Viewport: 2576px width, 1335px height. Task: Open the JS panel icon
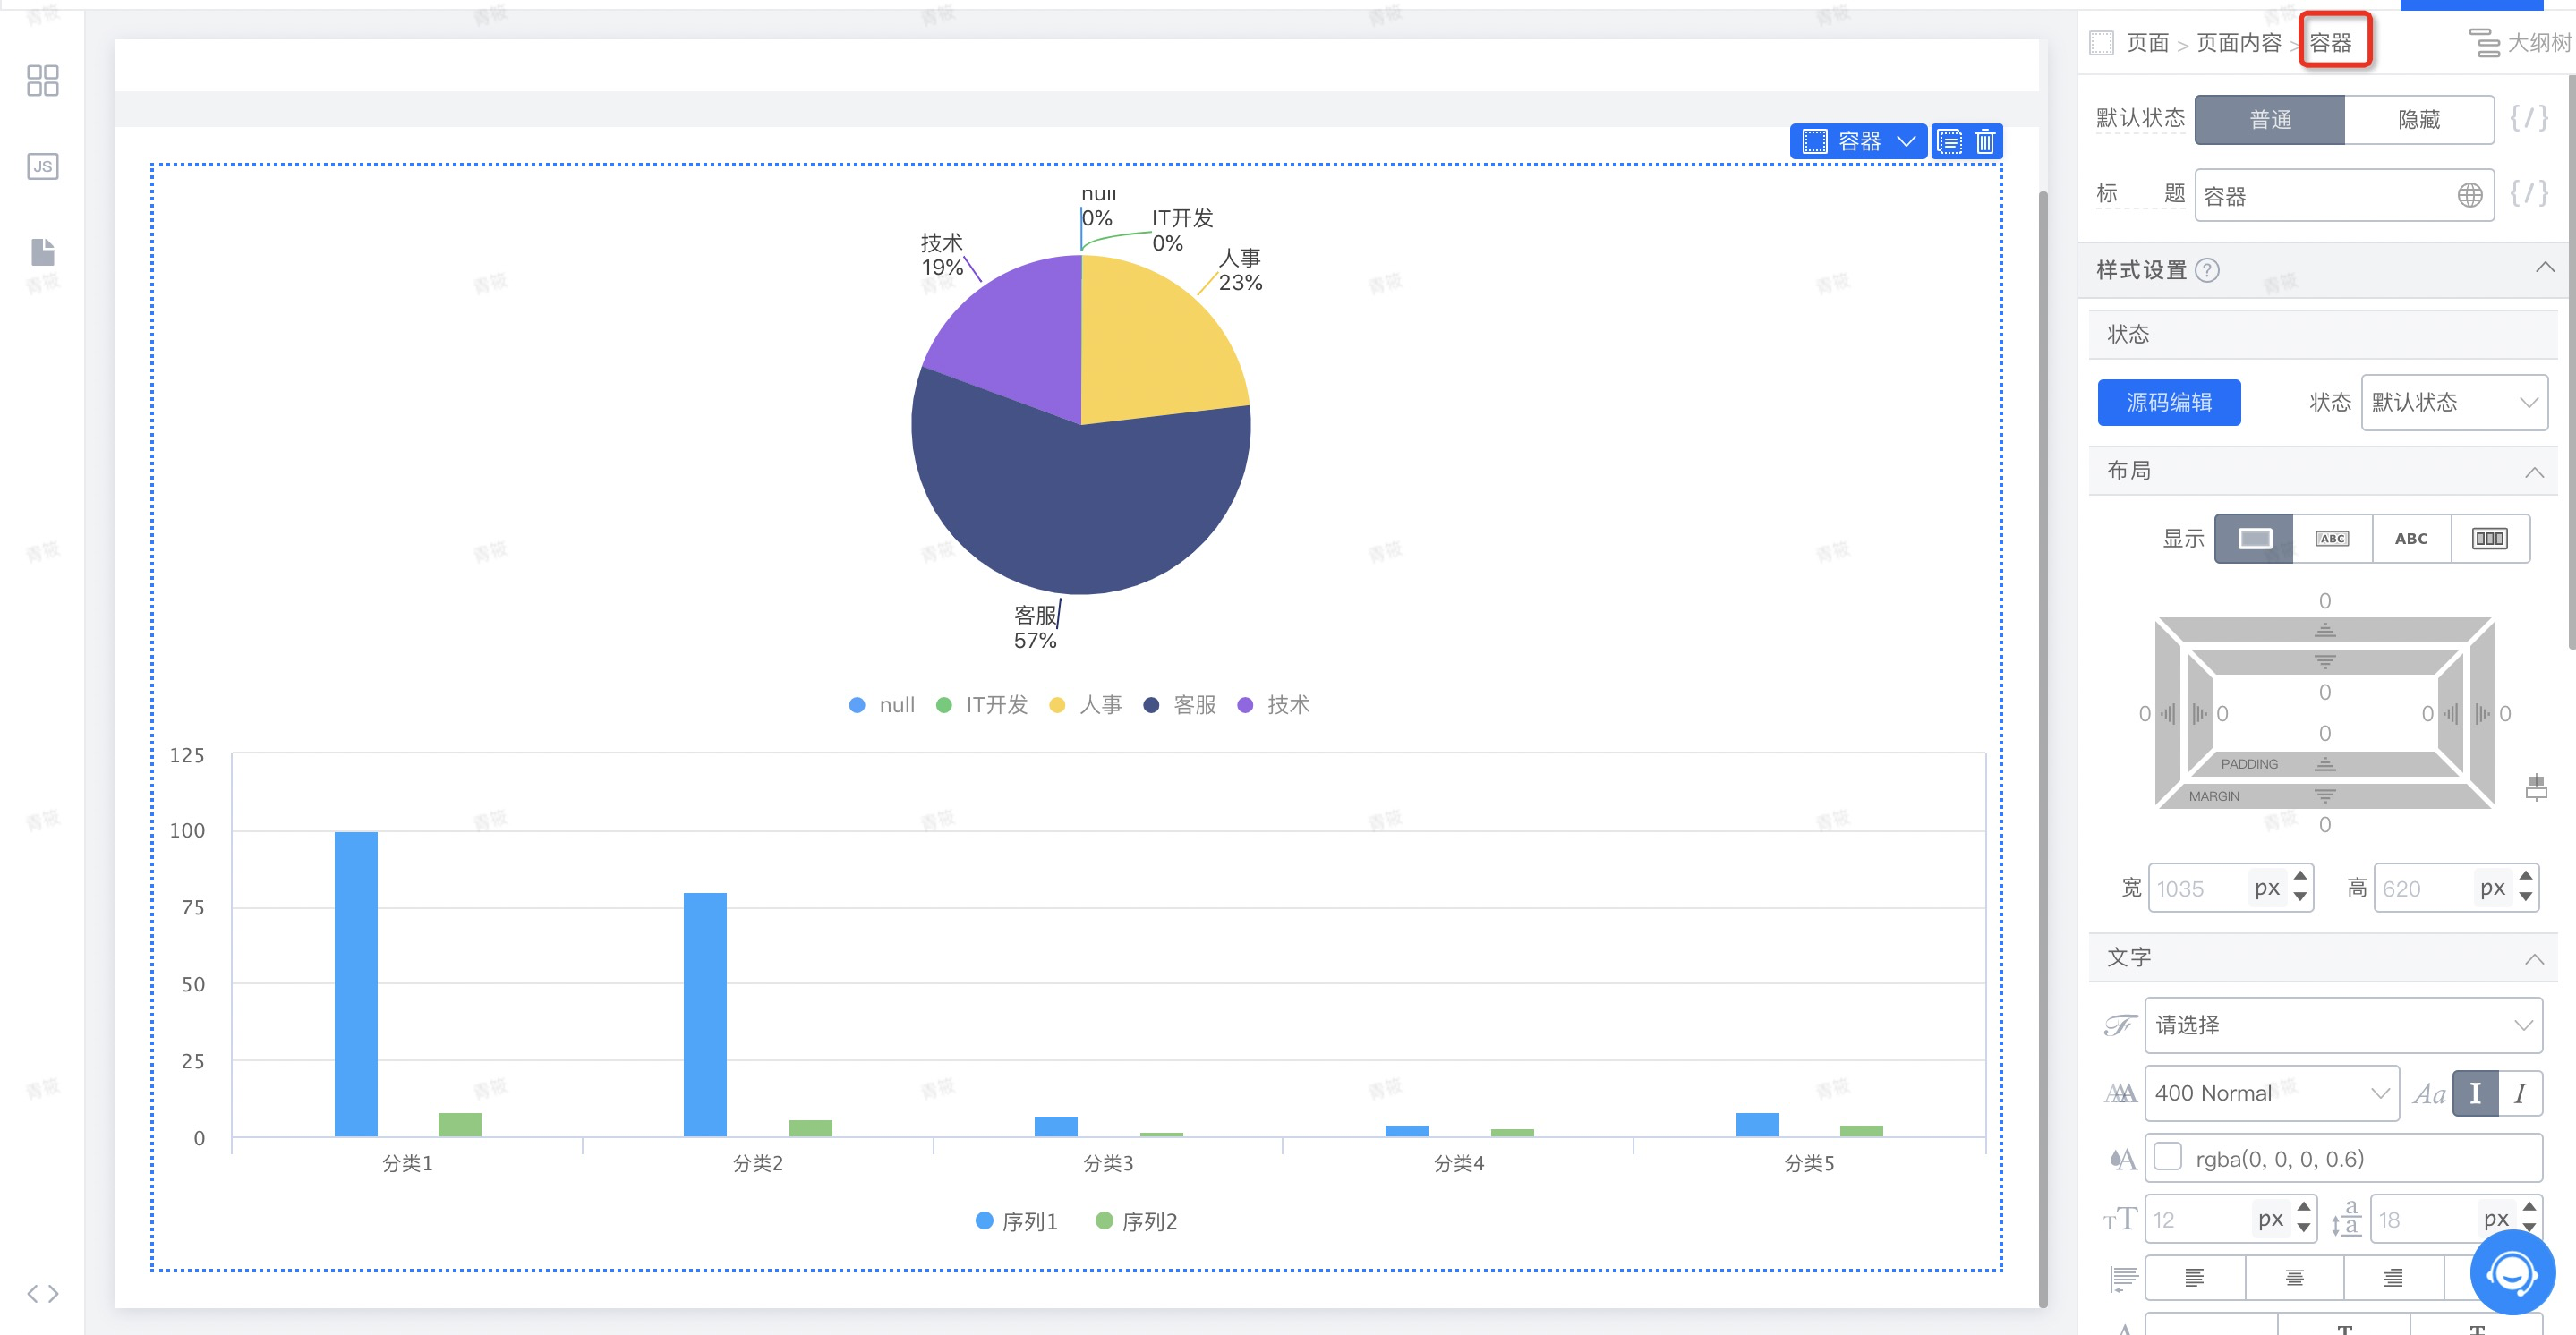(x=42, y=166)
